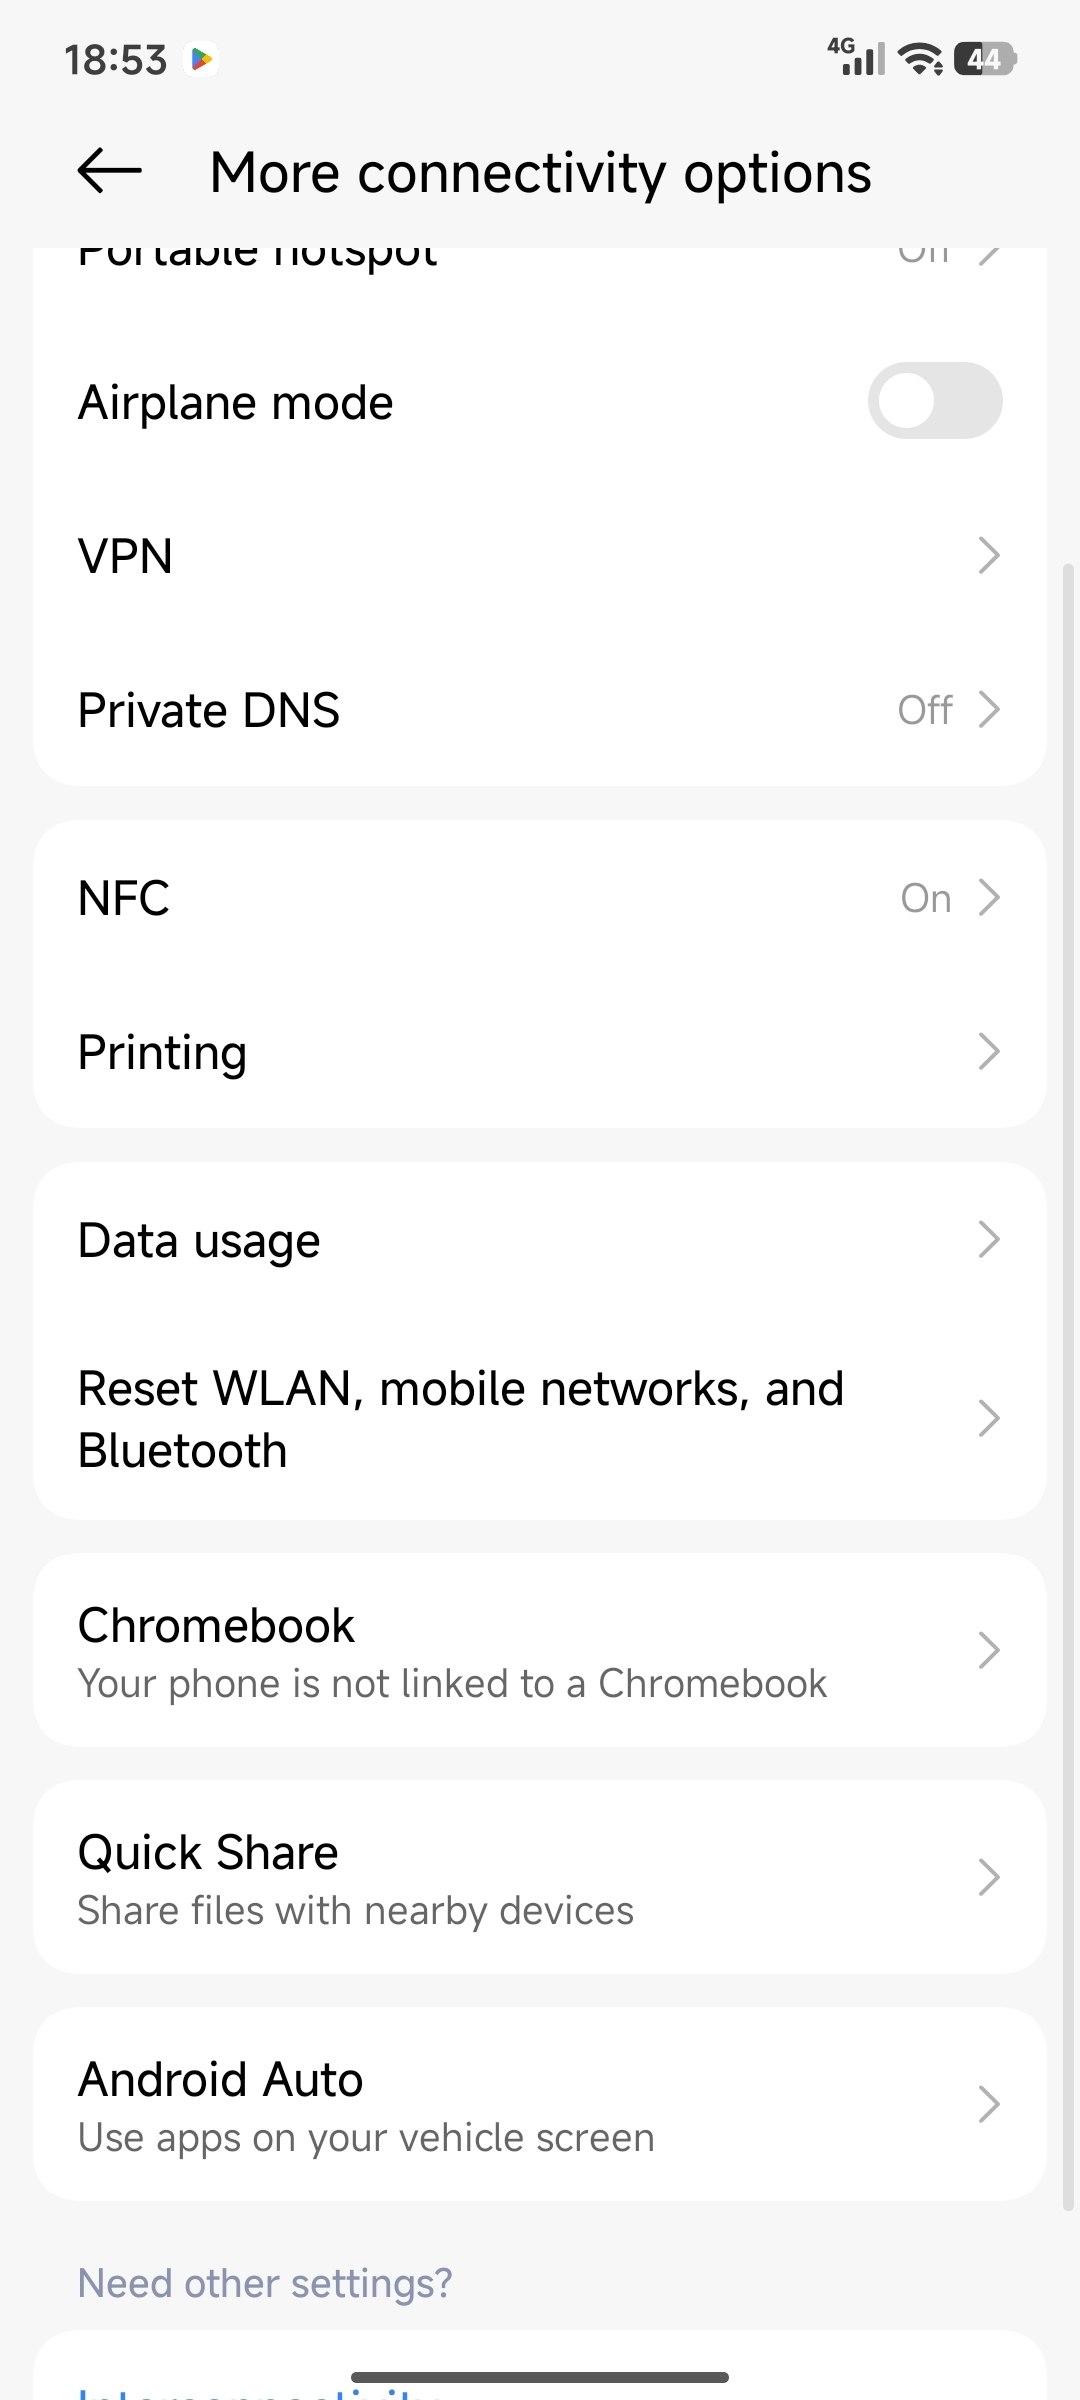The image size is (1080, 2400).
Task: Open VPN via its chevron arrow
Action: [988, 556]
